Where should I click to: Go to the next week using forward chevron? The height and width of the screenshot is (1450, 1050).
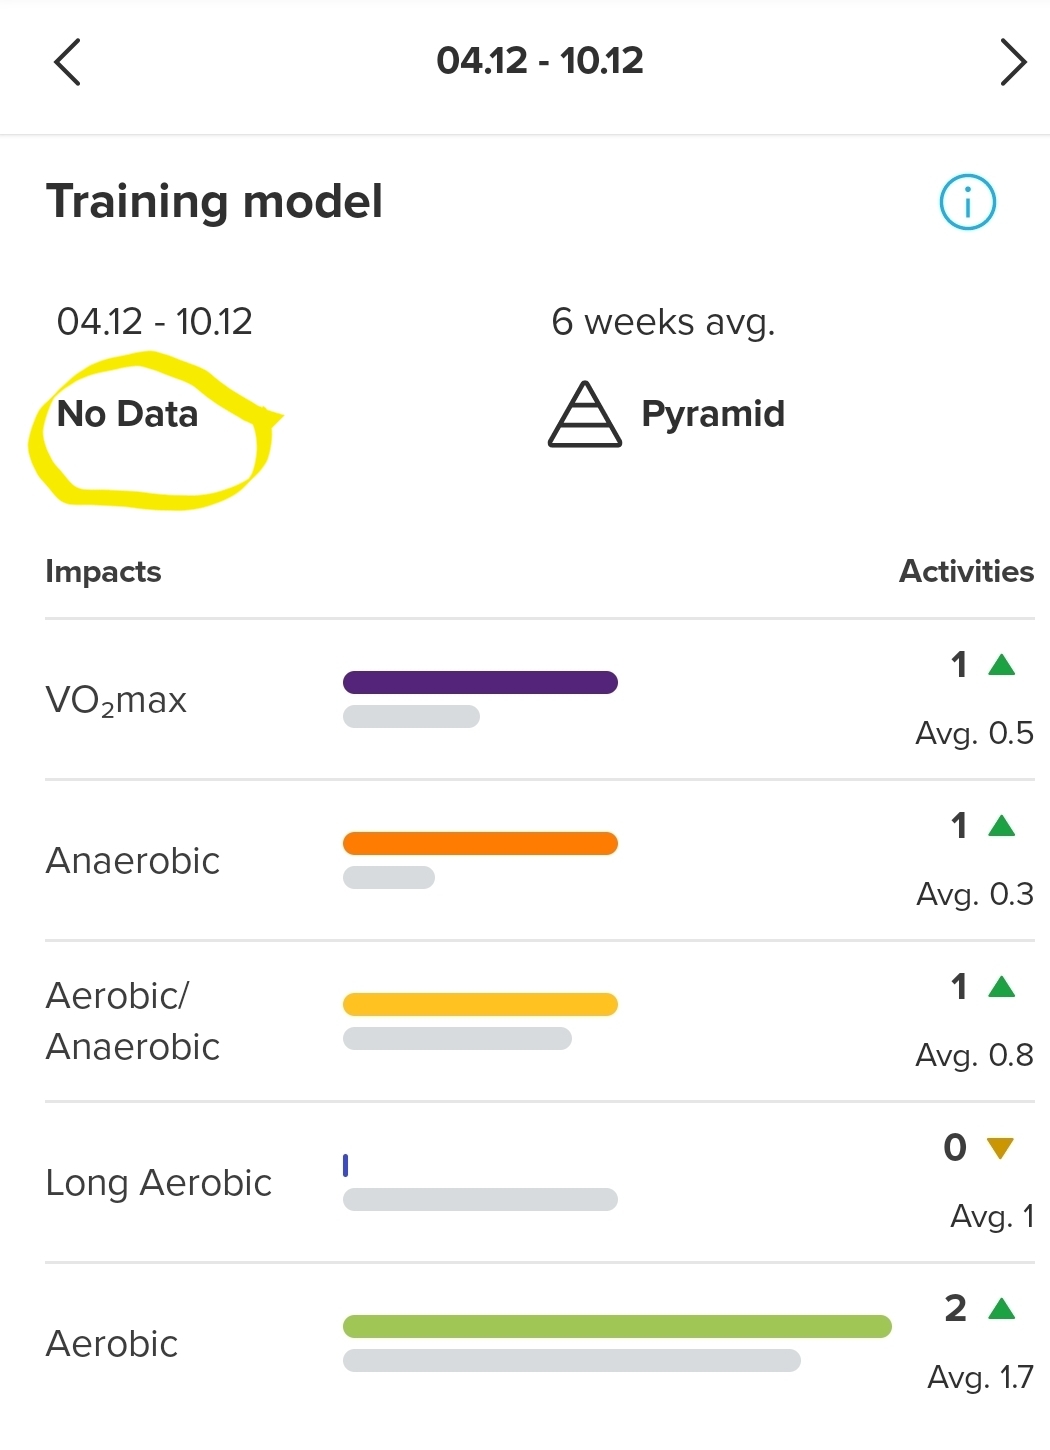1013,62
